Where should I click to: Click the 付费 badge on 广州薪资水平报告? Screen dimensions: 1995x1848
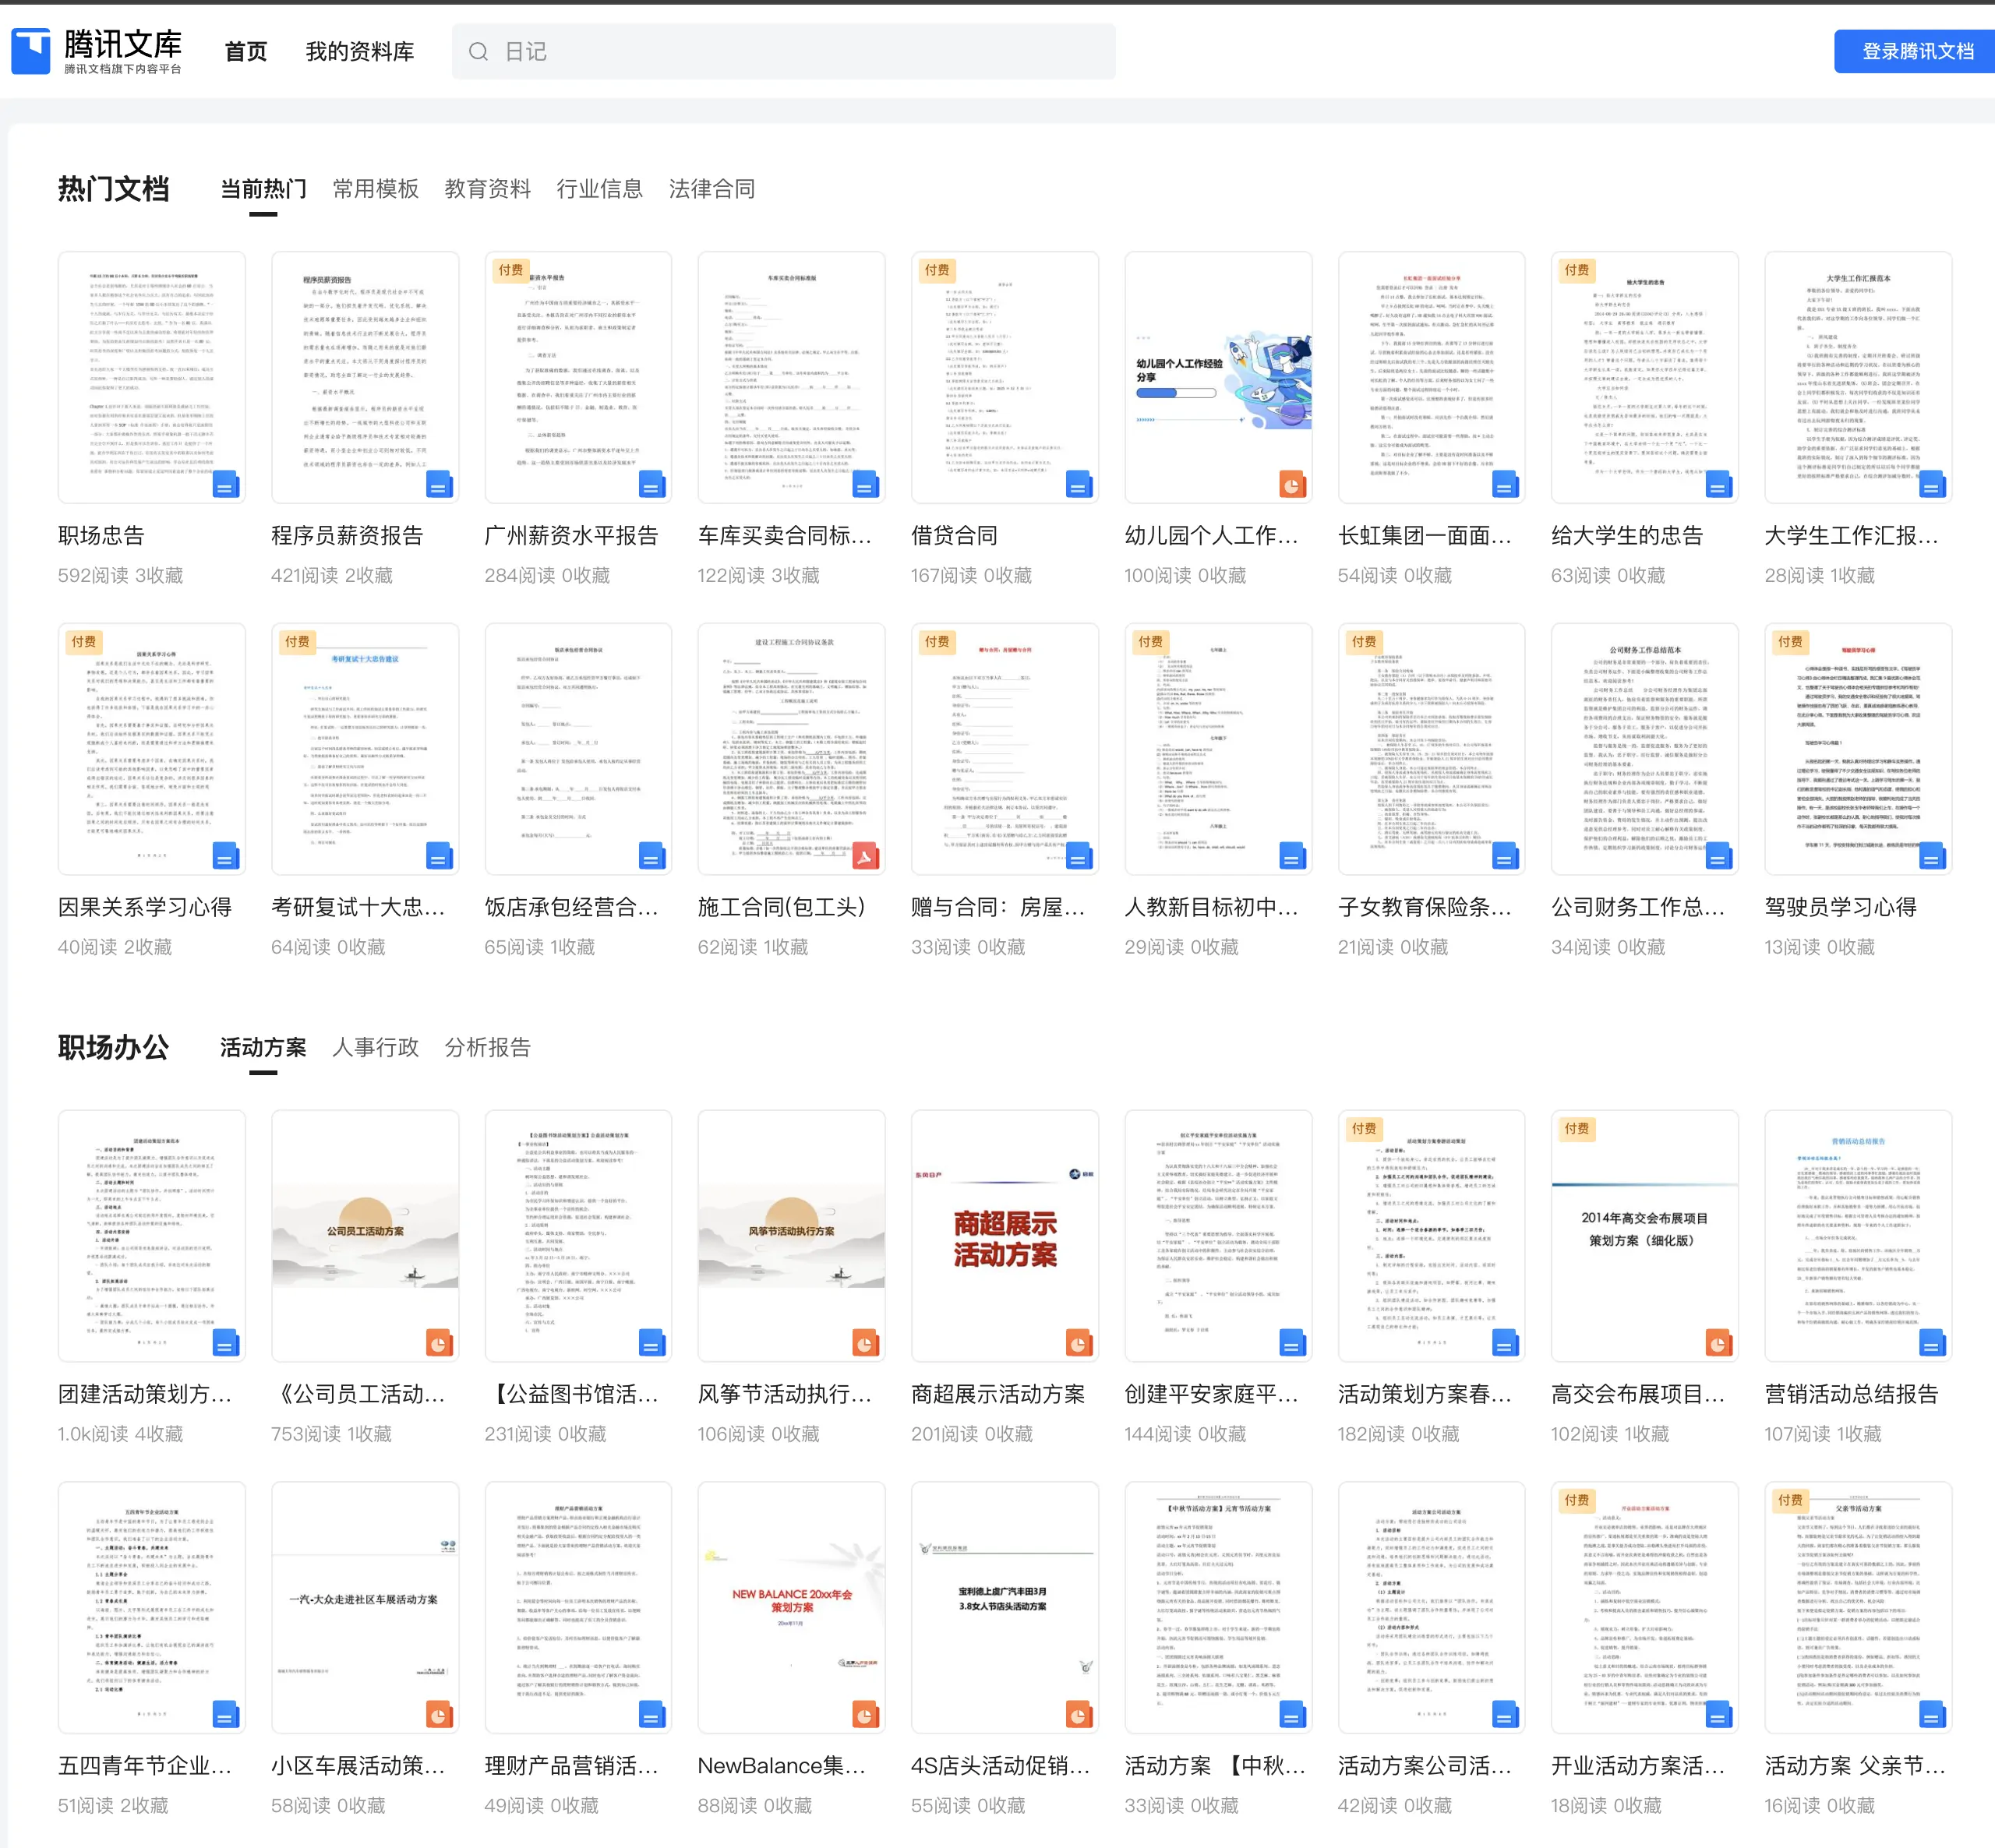pos(511,270)
